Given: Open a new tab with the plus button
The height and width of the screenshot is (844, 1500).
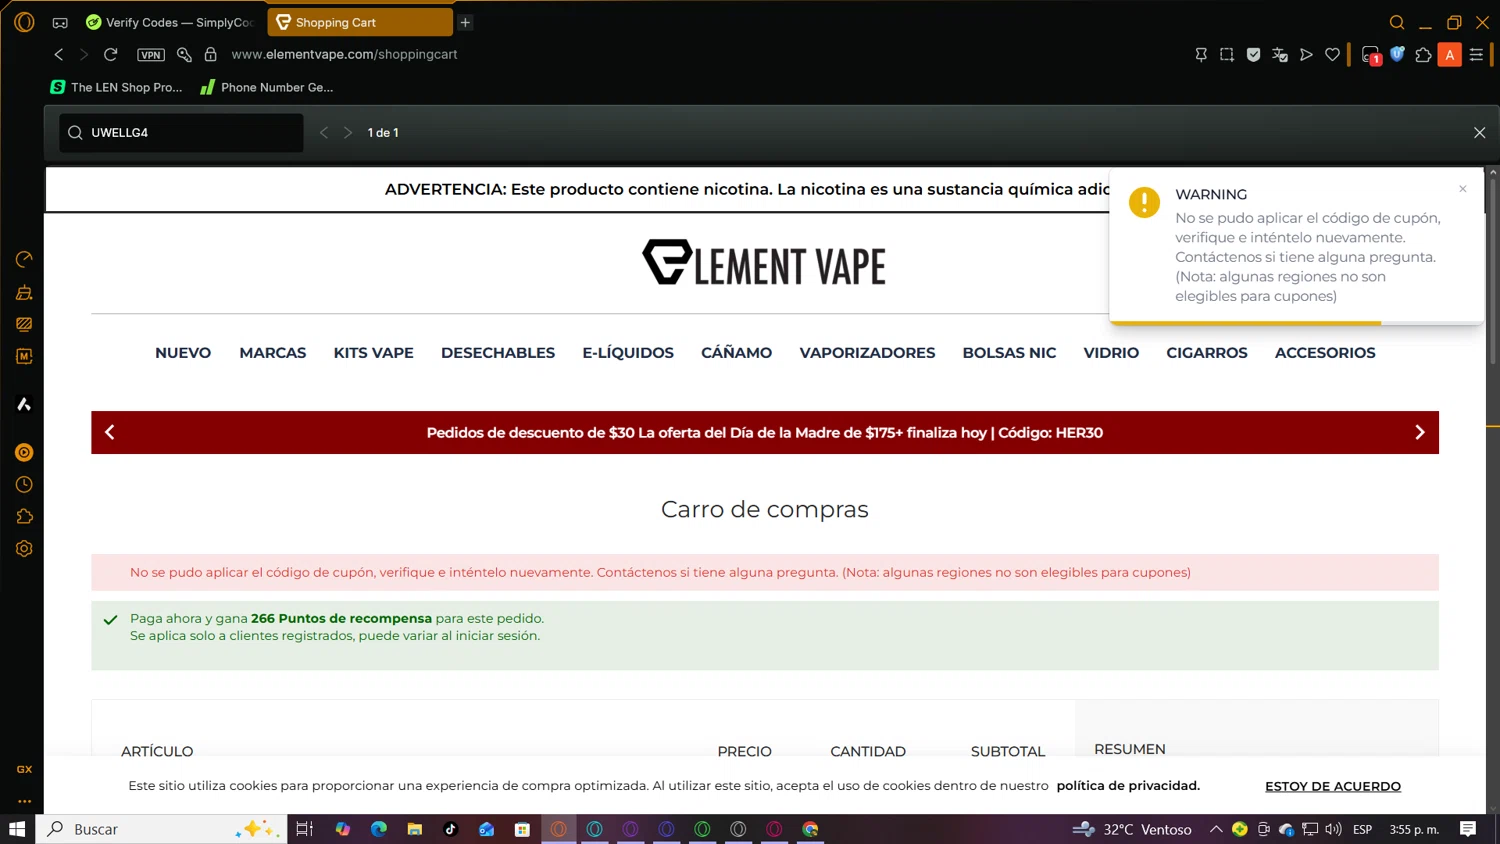Looking at the screenshot, I should 465,22.
